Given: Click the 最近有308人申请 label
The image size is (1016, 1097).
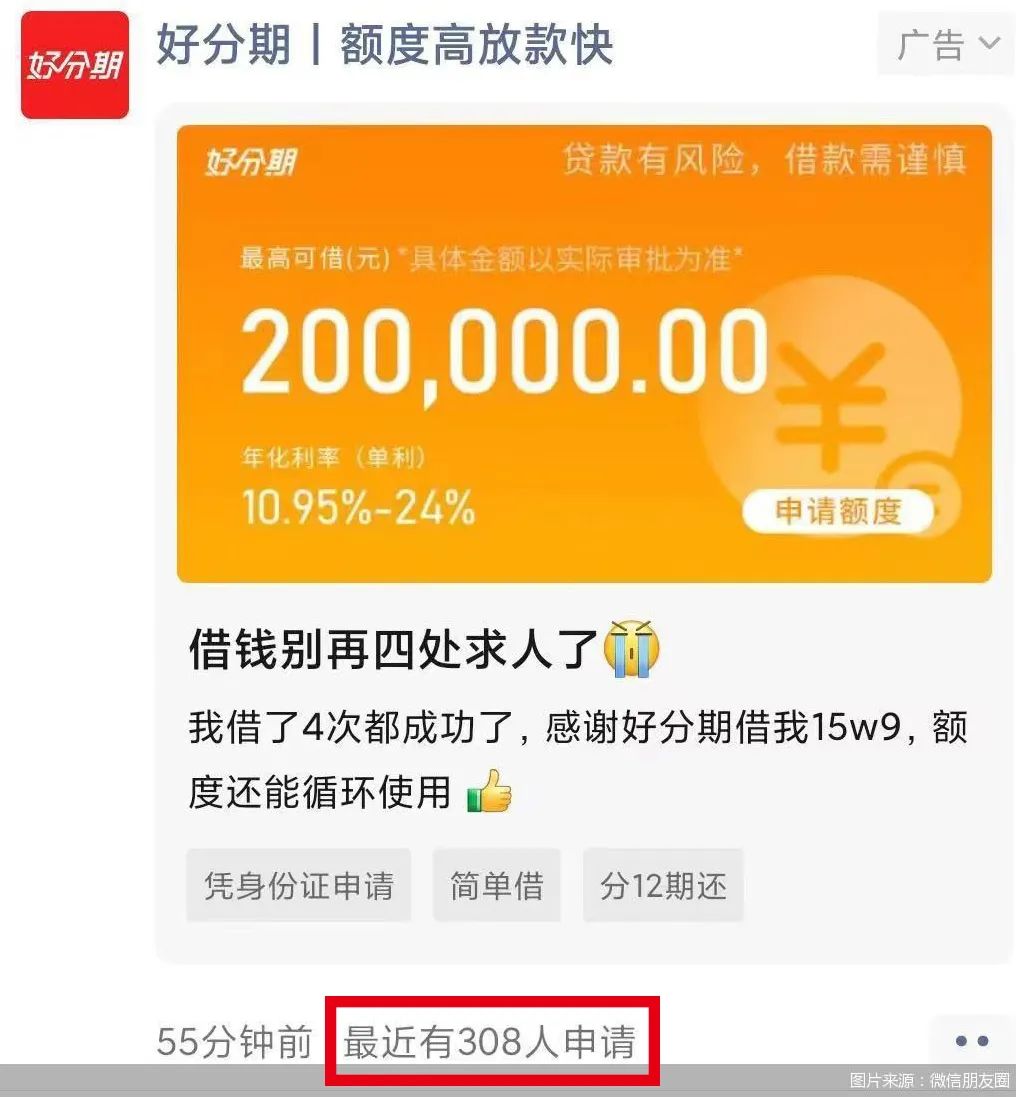Looking at the screenshot, I should coord(490,1041).
